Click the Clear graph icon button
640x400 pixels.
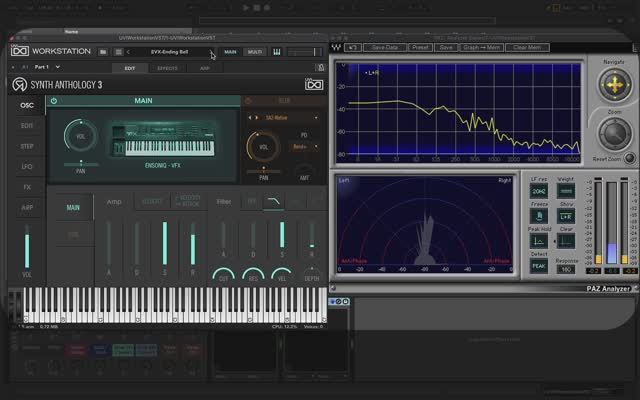tap(566, 241)
